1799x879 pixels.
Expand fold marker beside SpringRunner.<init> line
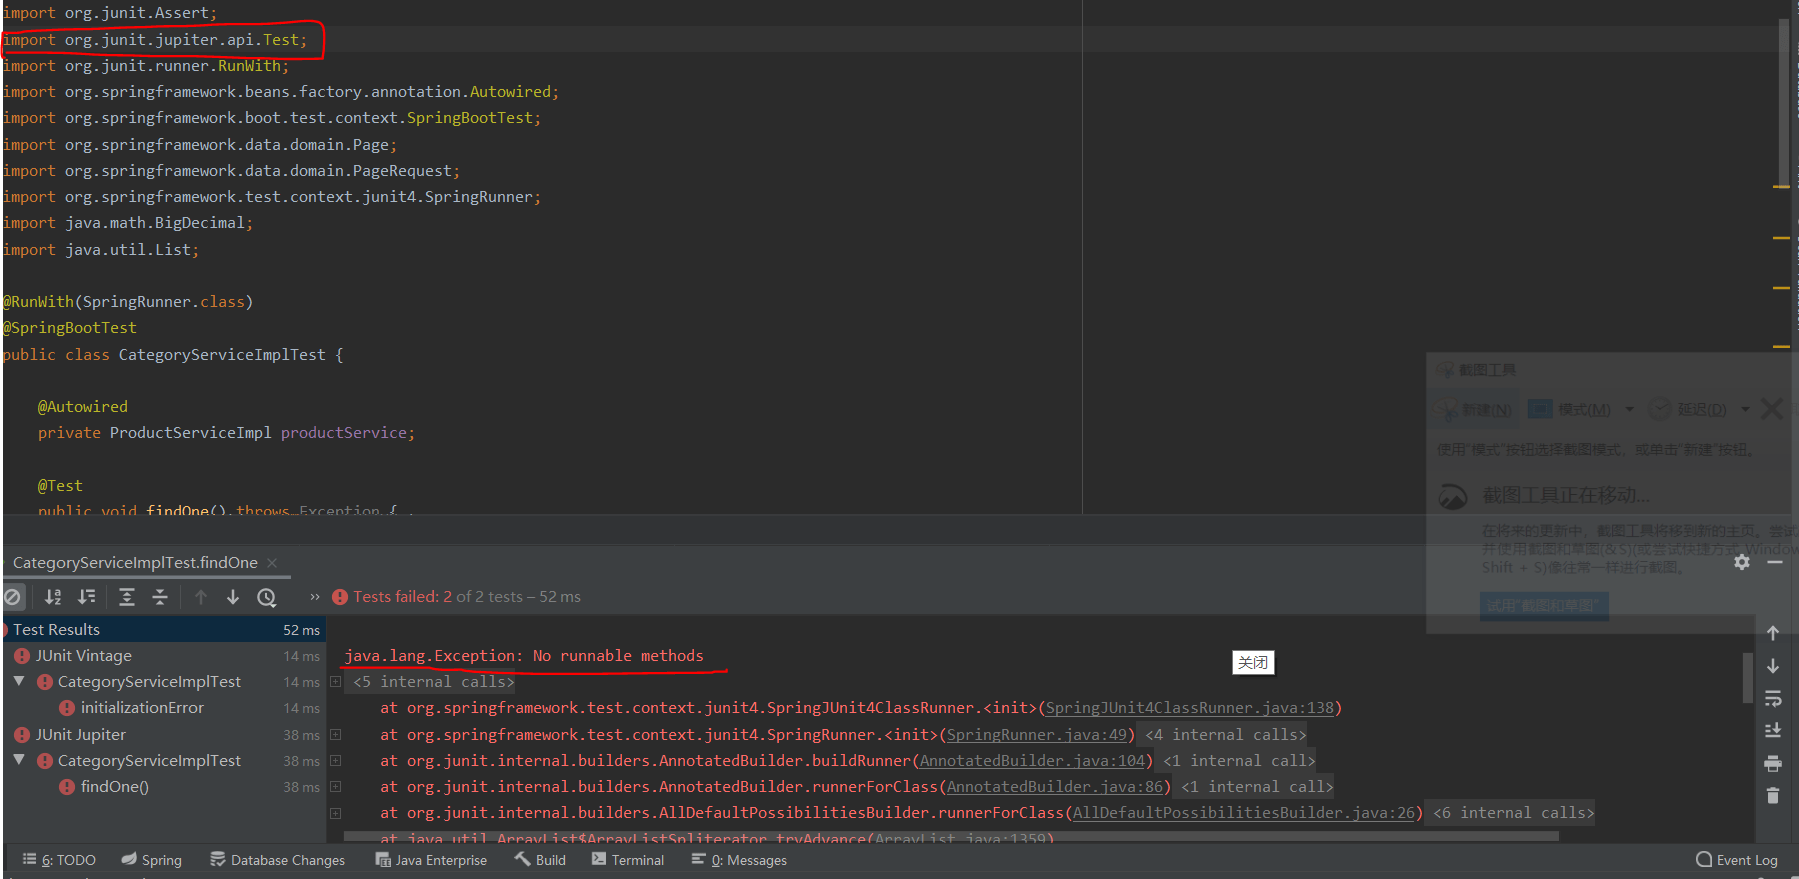336,735
